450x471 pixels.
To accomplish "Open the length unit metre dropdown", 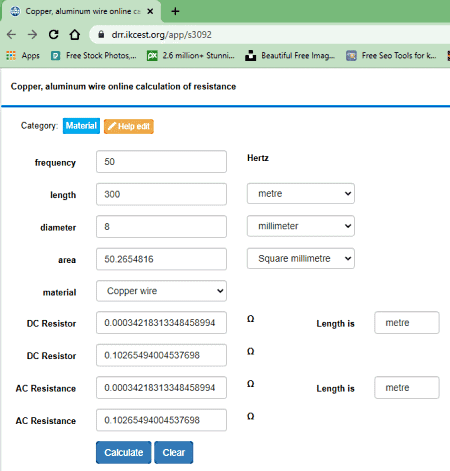I will [301, 193].
